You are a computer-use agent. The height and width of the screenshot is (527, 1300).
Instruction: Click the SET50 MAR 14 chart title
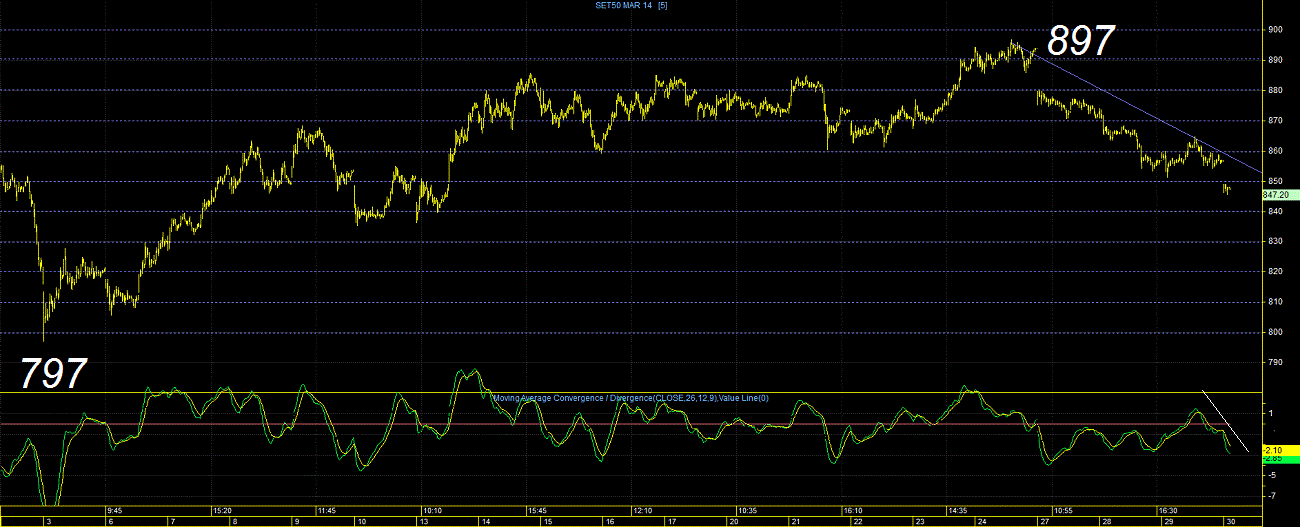(x=632, y=5)
